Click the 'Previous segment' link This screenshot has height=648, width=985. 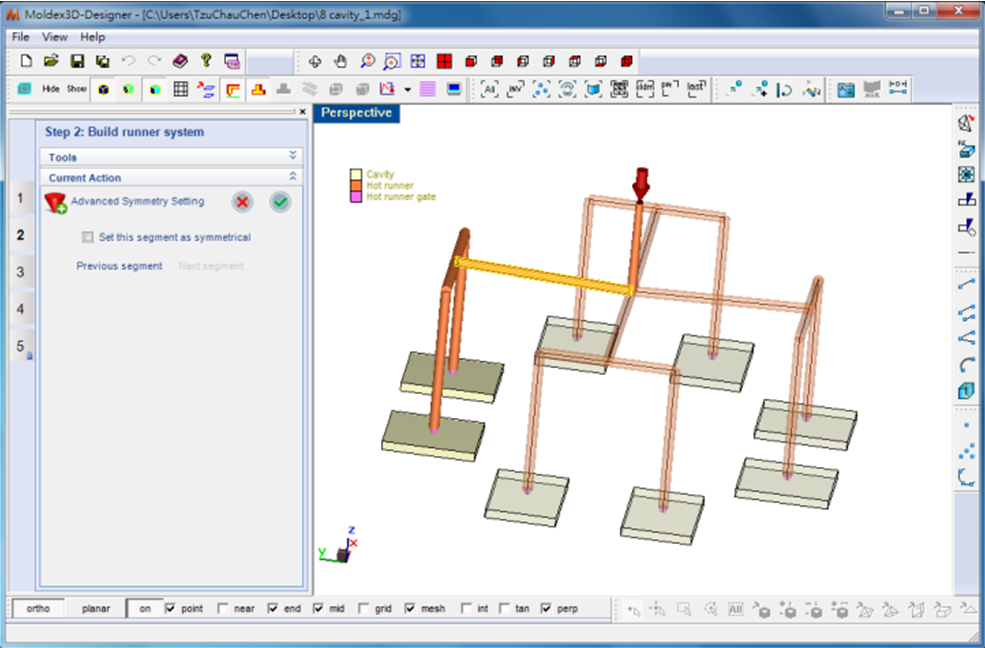(119, 266)
